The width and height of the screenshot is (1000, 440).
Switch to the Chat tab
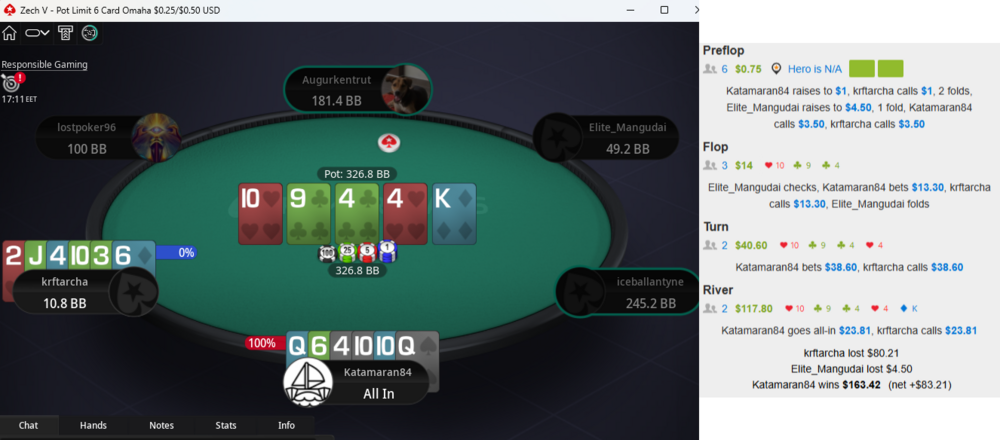tap(29, 425)
